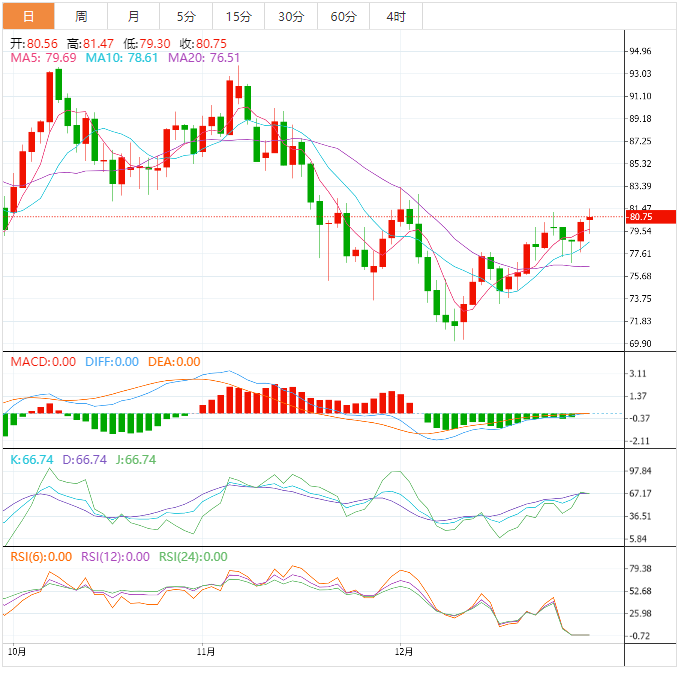Viewport: 683px width, 676px height.
Task: Click the K:66.74 KDJ indicator label
Action: click(31, 460)
